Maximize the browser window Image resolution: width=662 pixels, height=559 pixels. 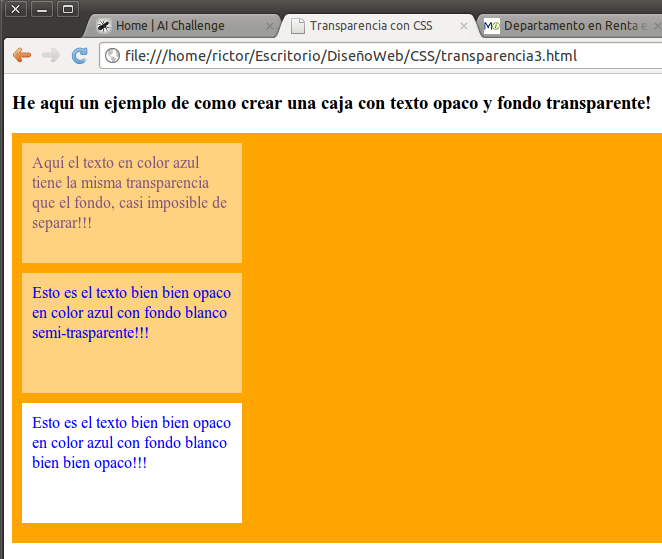pyautogui.click(x=68, y=9)
